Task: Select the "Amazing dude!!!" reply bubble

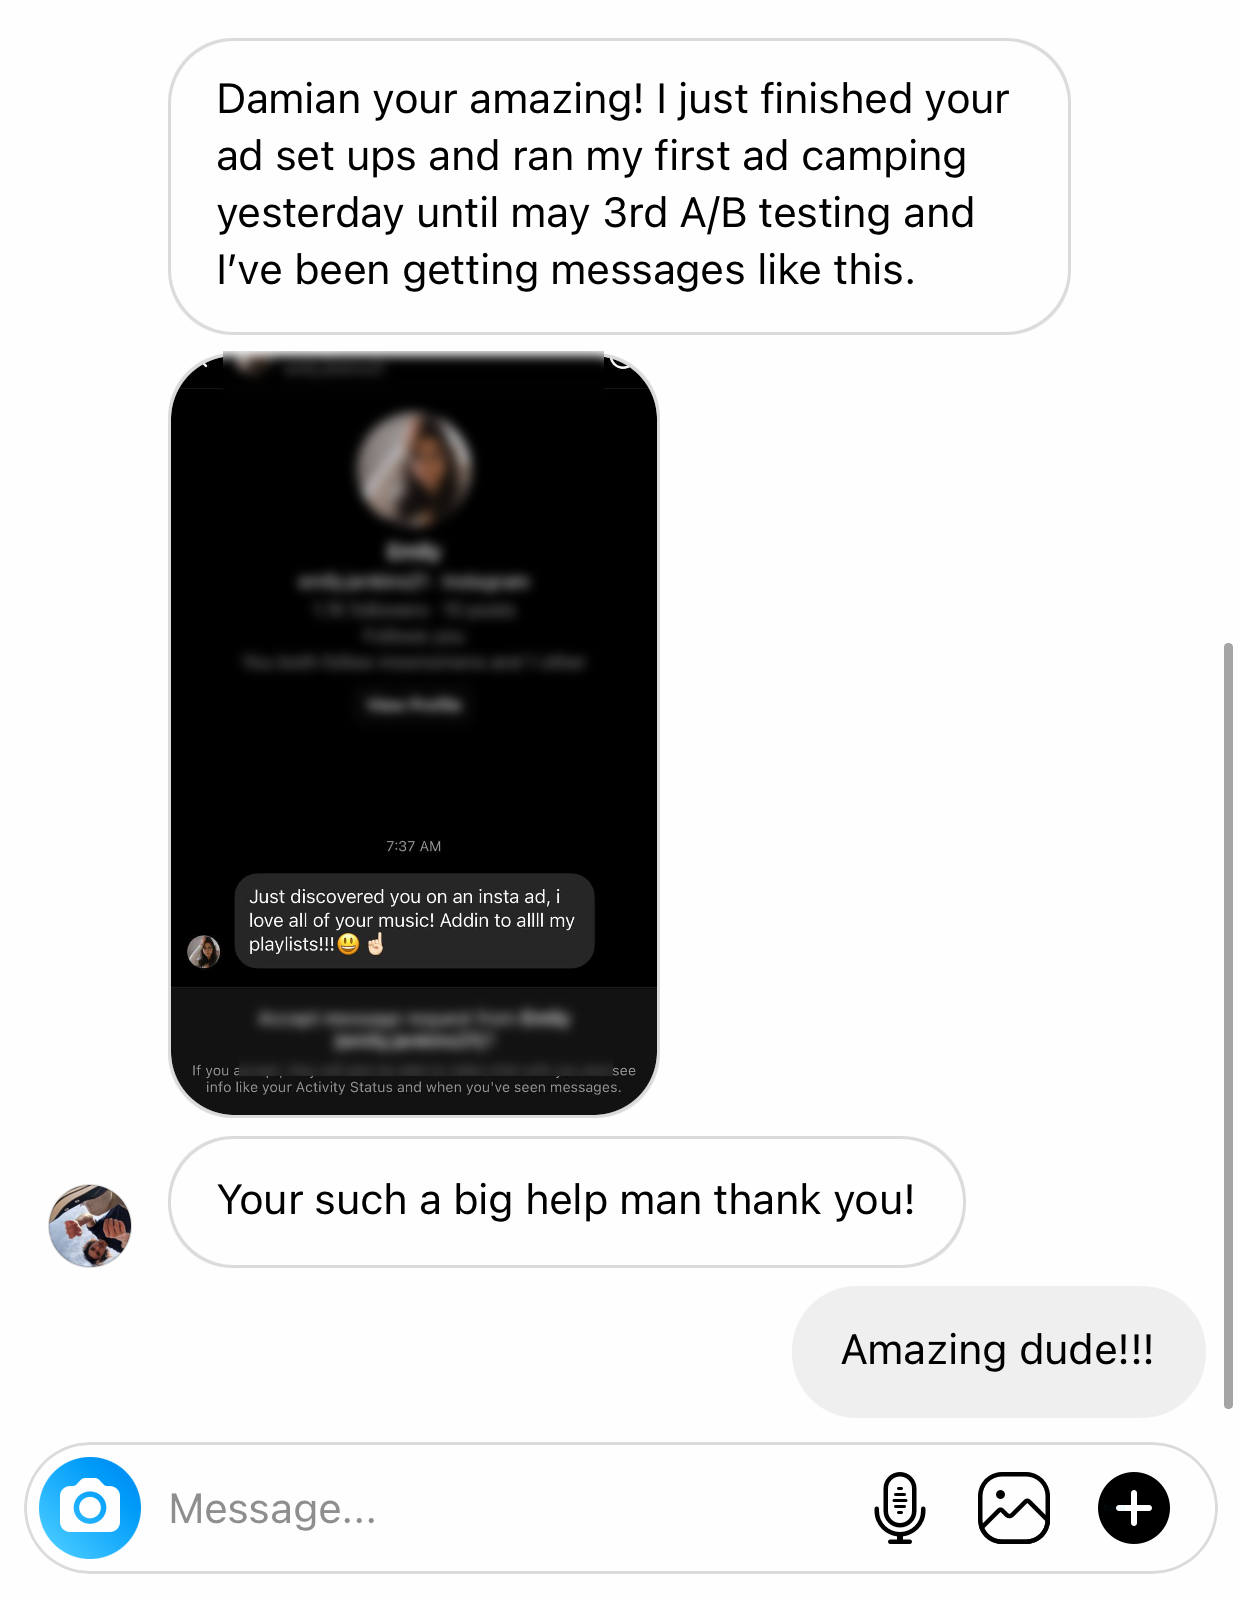Action: click(998, 1351)
